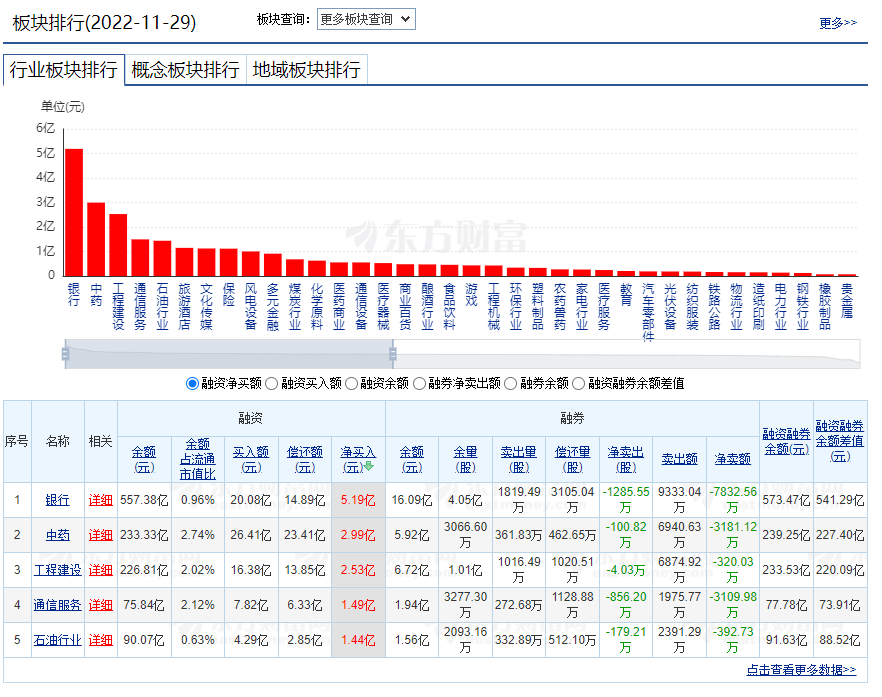Click the 中药 bar in the chart
Screen dimensions: 882x697
pyautogui.click(x=96, y=239)
